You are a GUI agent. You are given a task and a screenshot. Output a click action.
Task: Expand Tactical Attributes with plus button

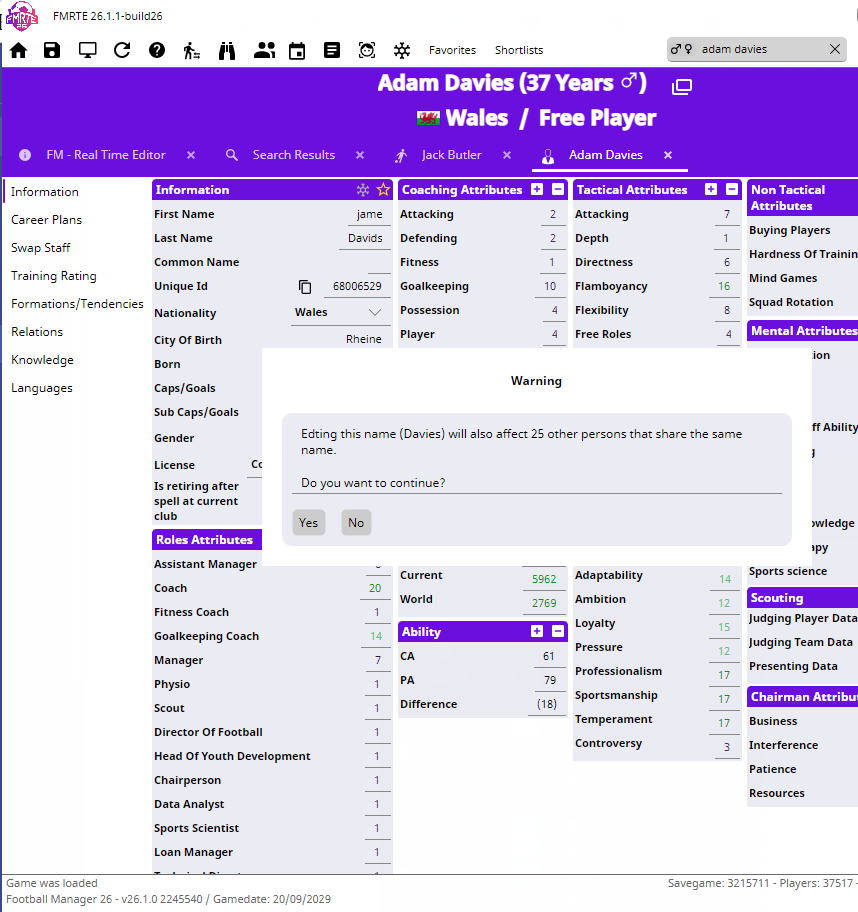tap(711, 190)
